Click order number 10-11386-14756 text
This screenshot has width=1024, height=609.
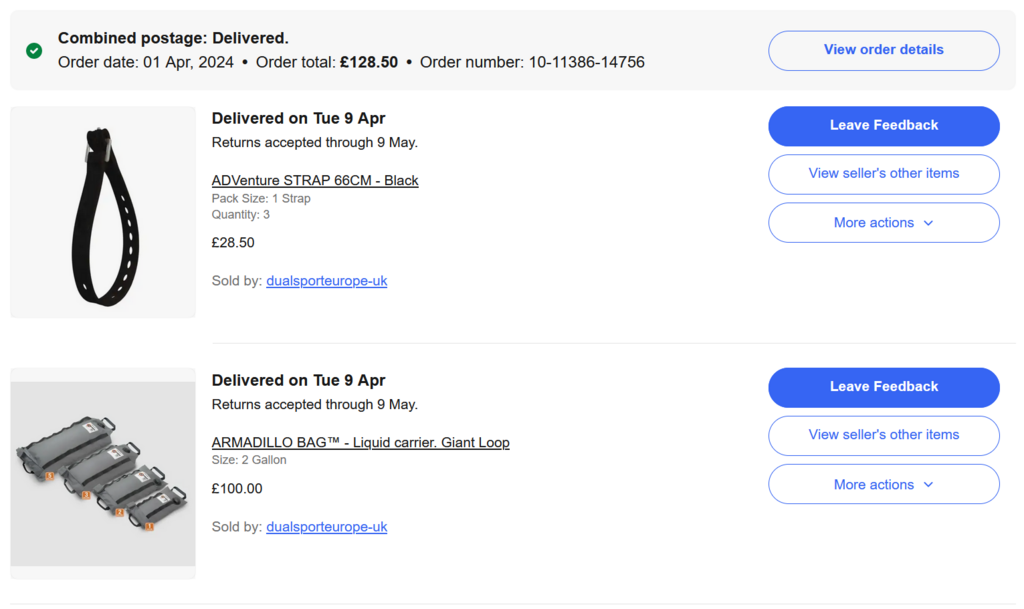click(x=586, y=62)
